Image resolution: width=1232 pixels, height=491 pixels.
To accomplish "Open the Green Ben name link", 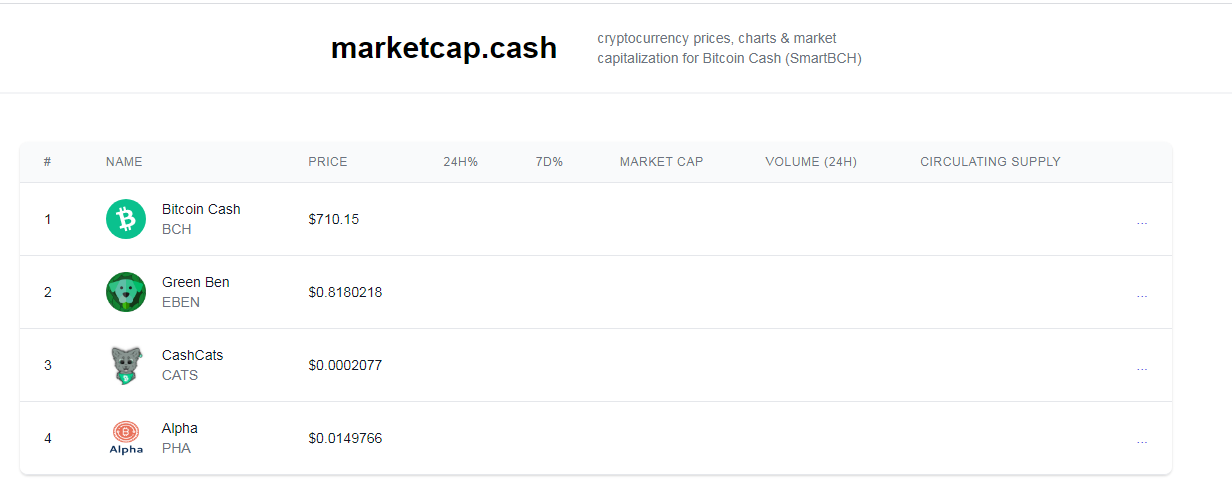I will [196, 282].
